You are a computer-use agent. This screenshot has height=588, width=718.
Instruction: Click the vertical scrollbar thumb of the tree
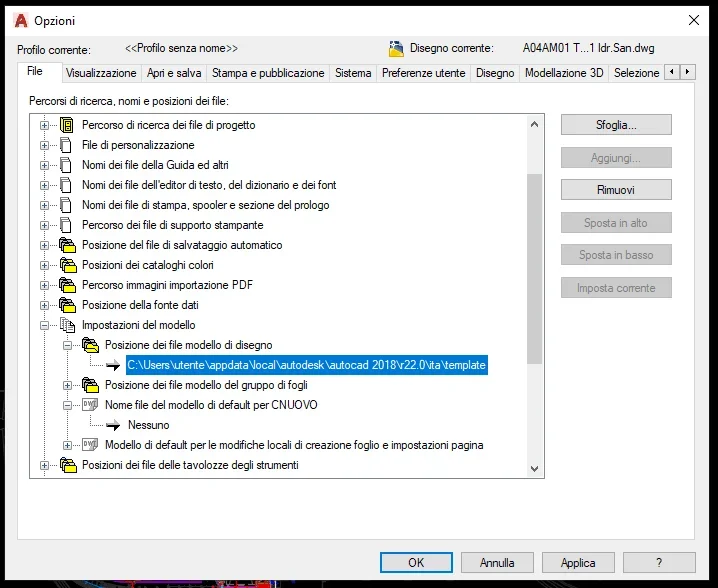click(534, 269)
